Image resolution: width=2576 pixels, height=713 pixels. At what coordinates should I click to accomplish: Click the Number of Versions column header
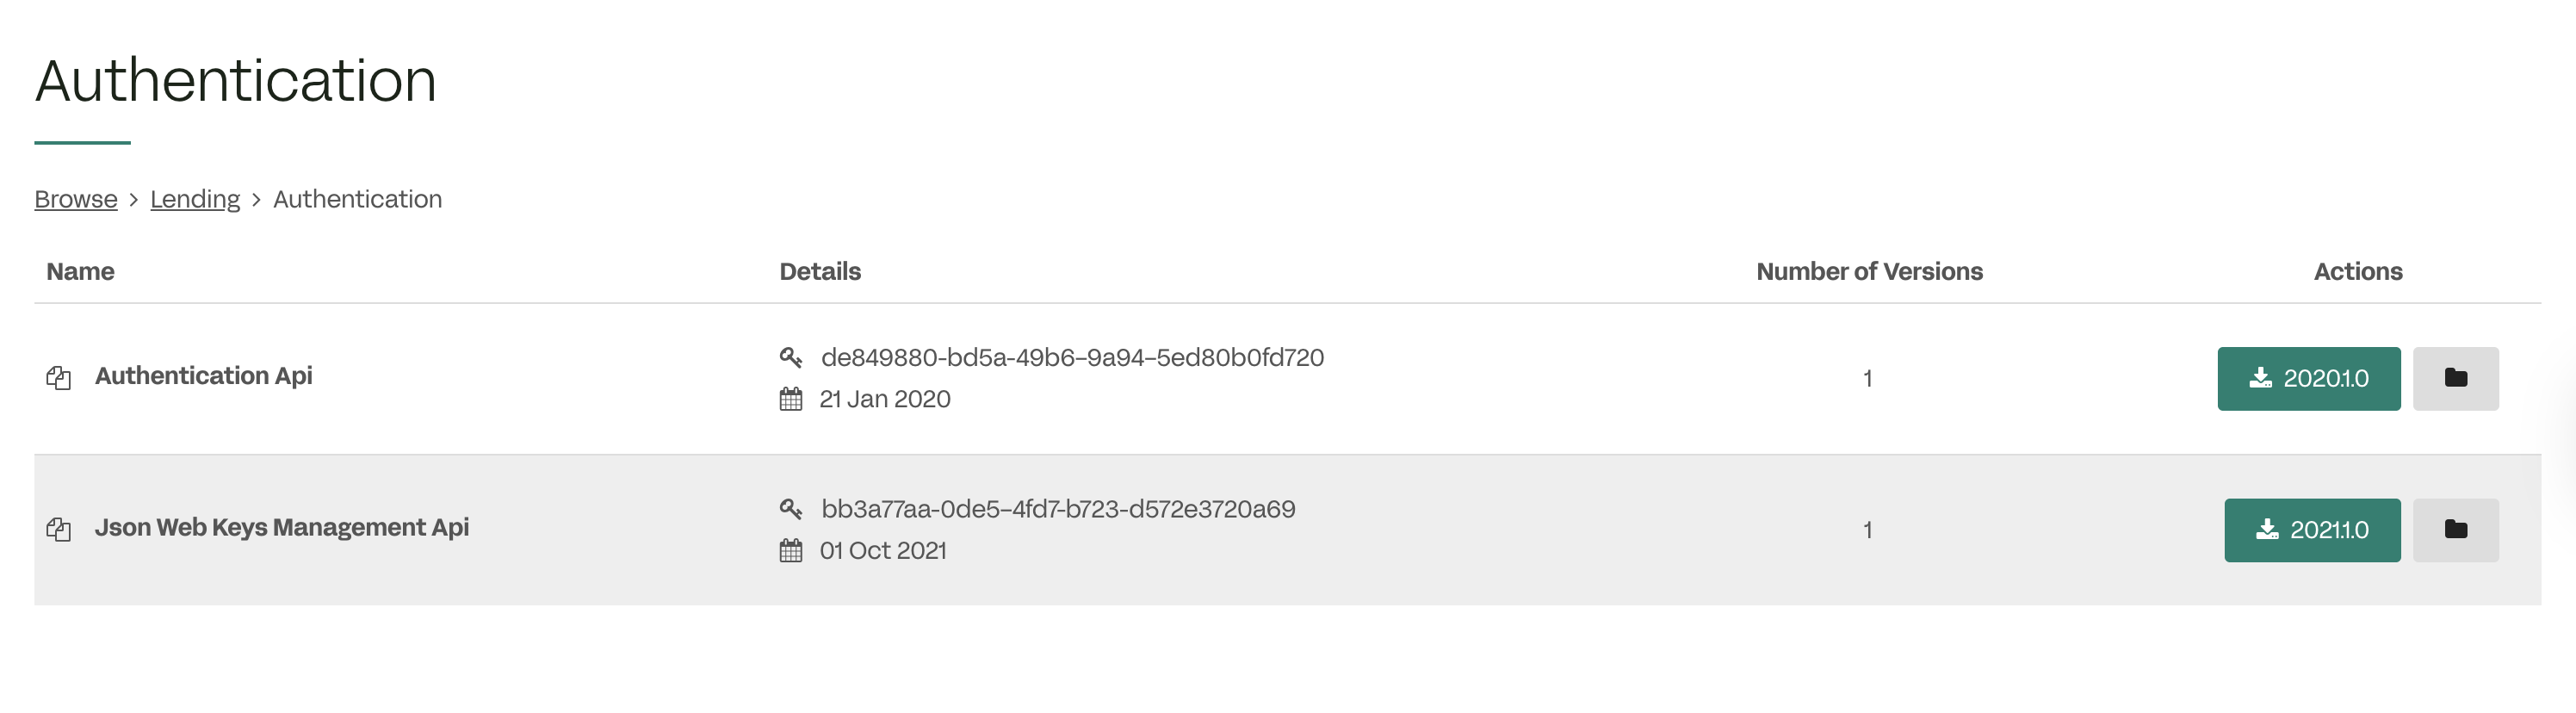coord(1868,271)
